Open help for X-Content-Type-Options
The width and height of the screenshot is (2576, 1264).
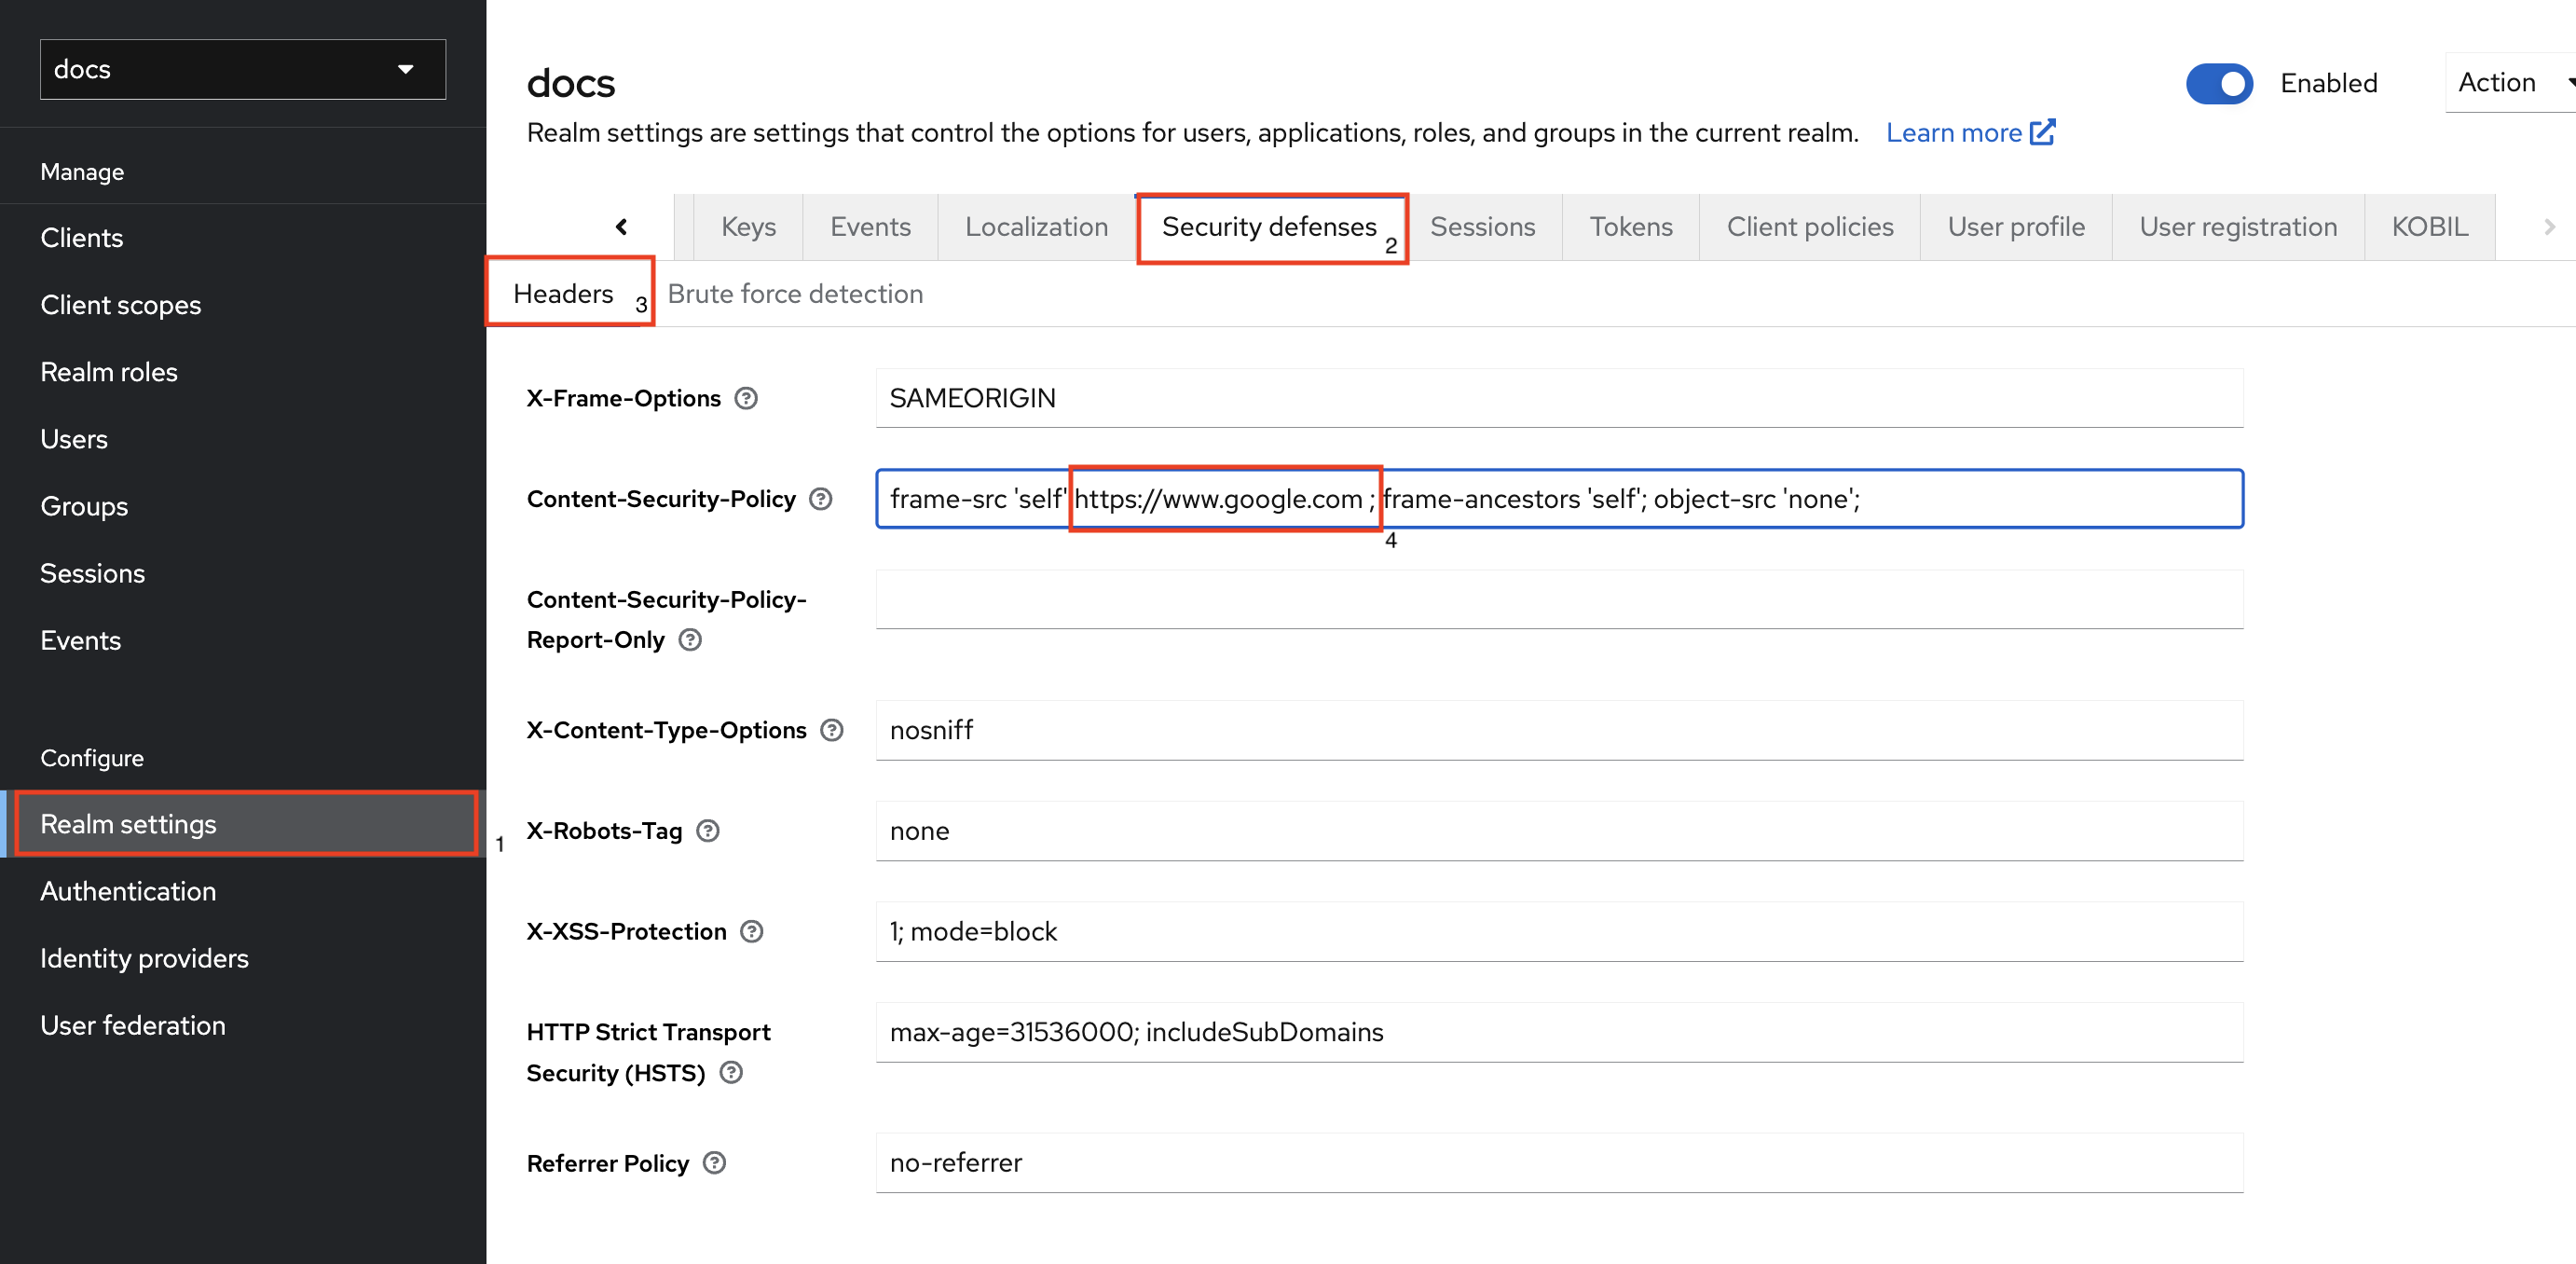[x=832, y=730]
